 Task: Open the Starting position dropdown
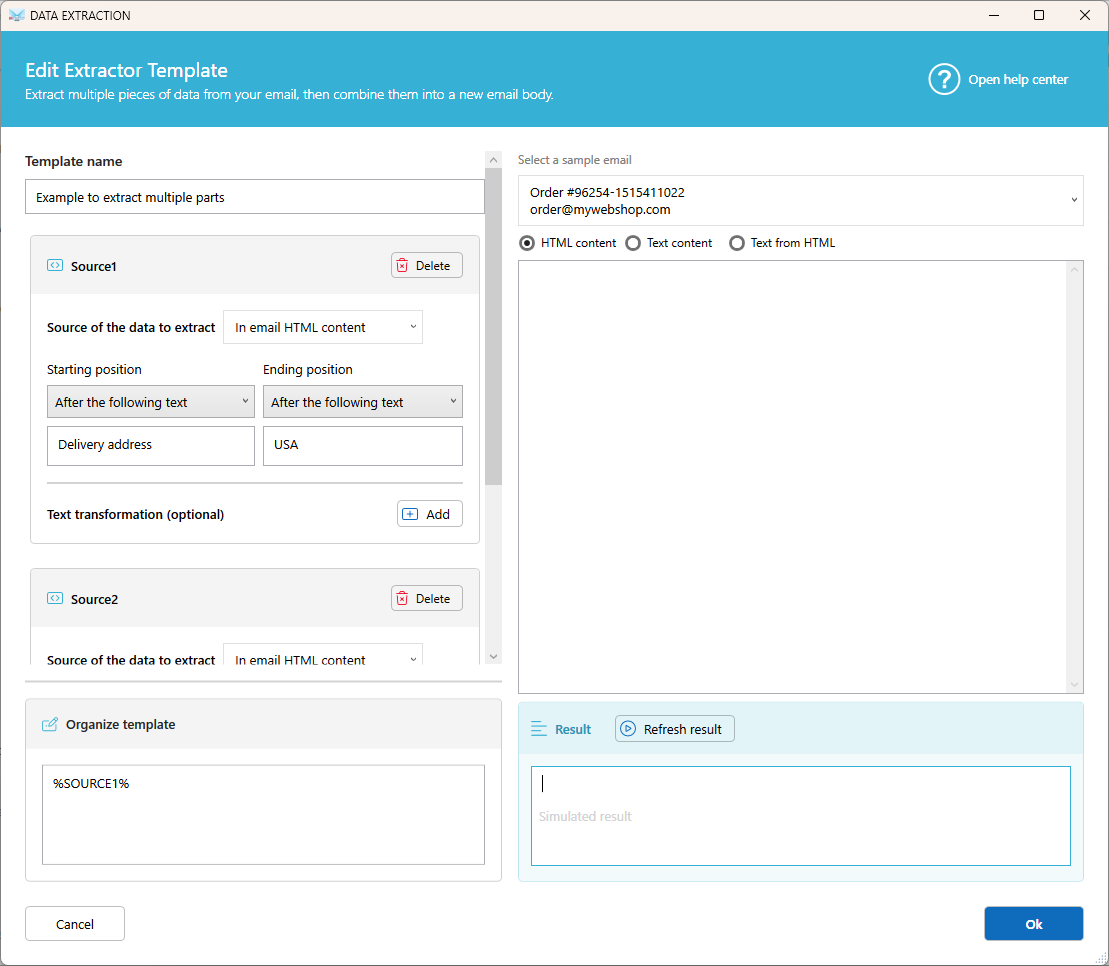pos(151,402)
